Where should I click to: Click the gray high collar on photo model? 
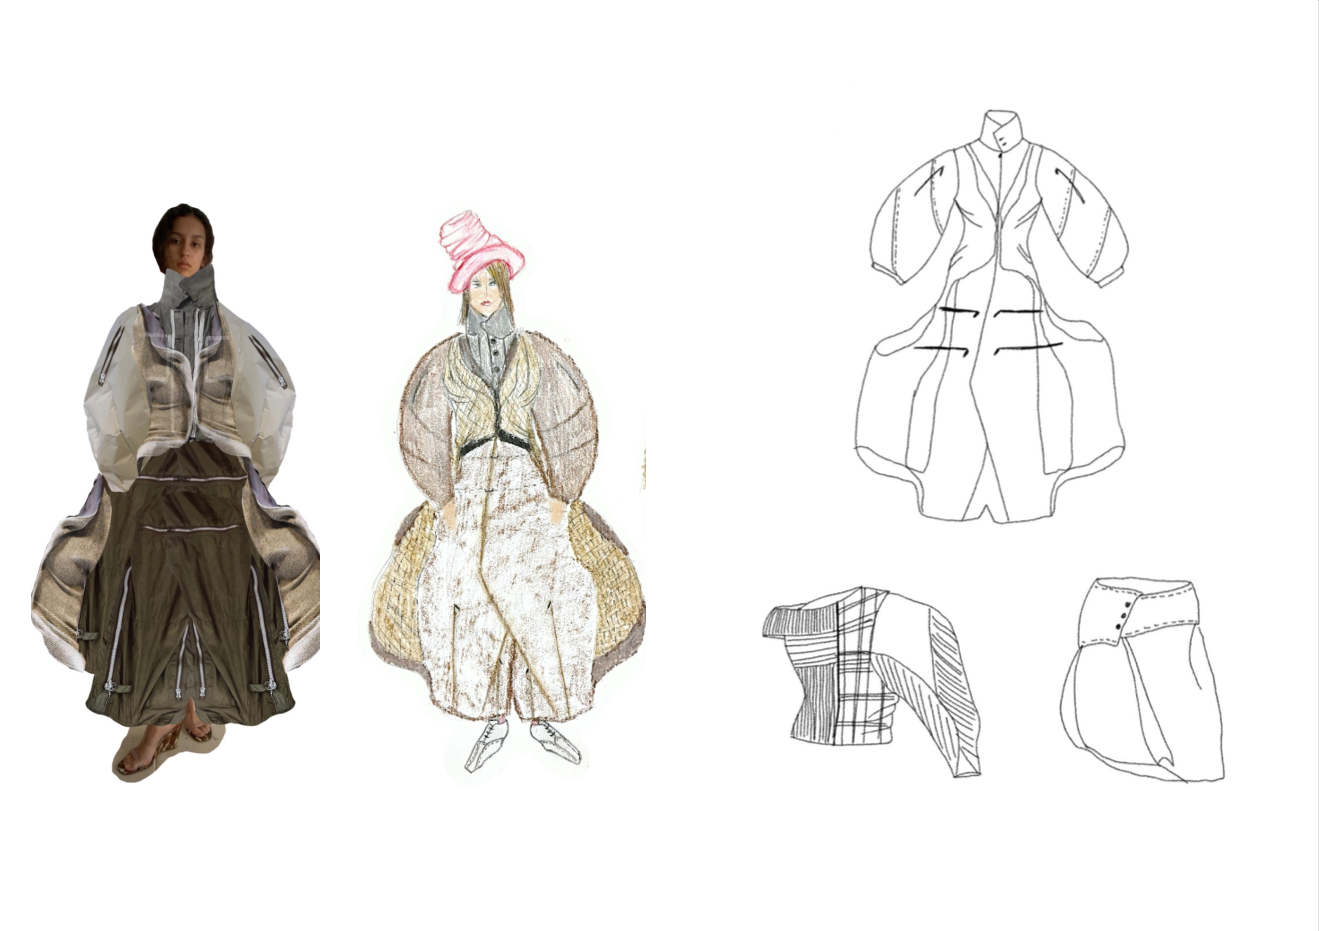coord(189,289)
